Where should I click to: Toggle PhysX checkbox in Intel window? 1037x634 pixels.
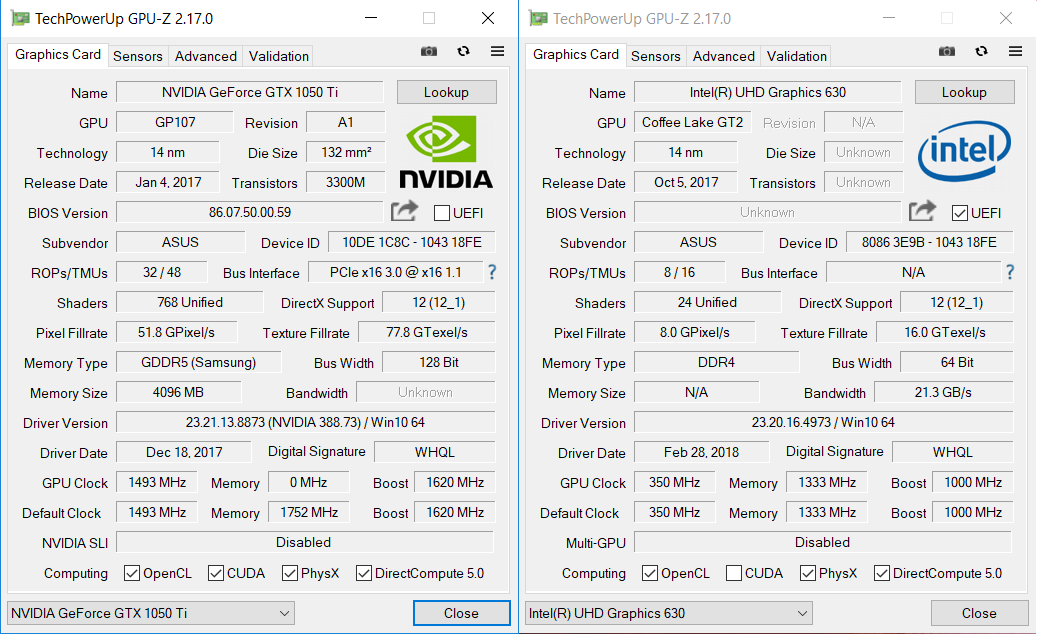[808, 573]
